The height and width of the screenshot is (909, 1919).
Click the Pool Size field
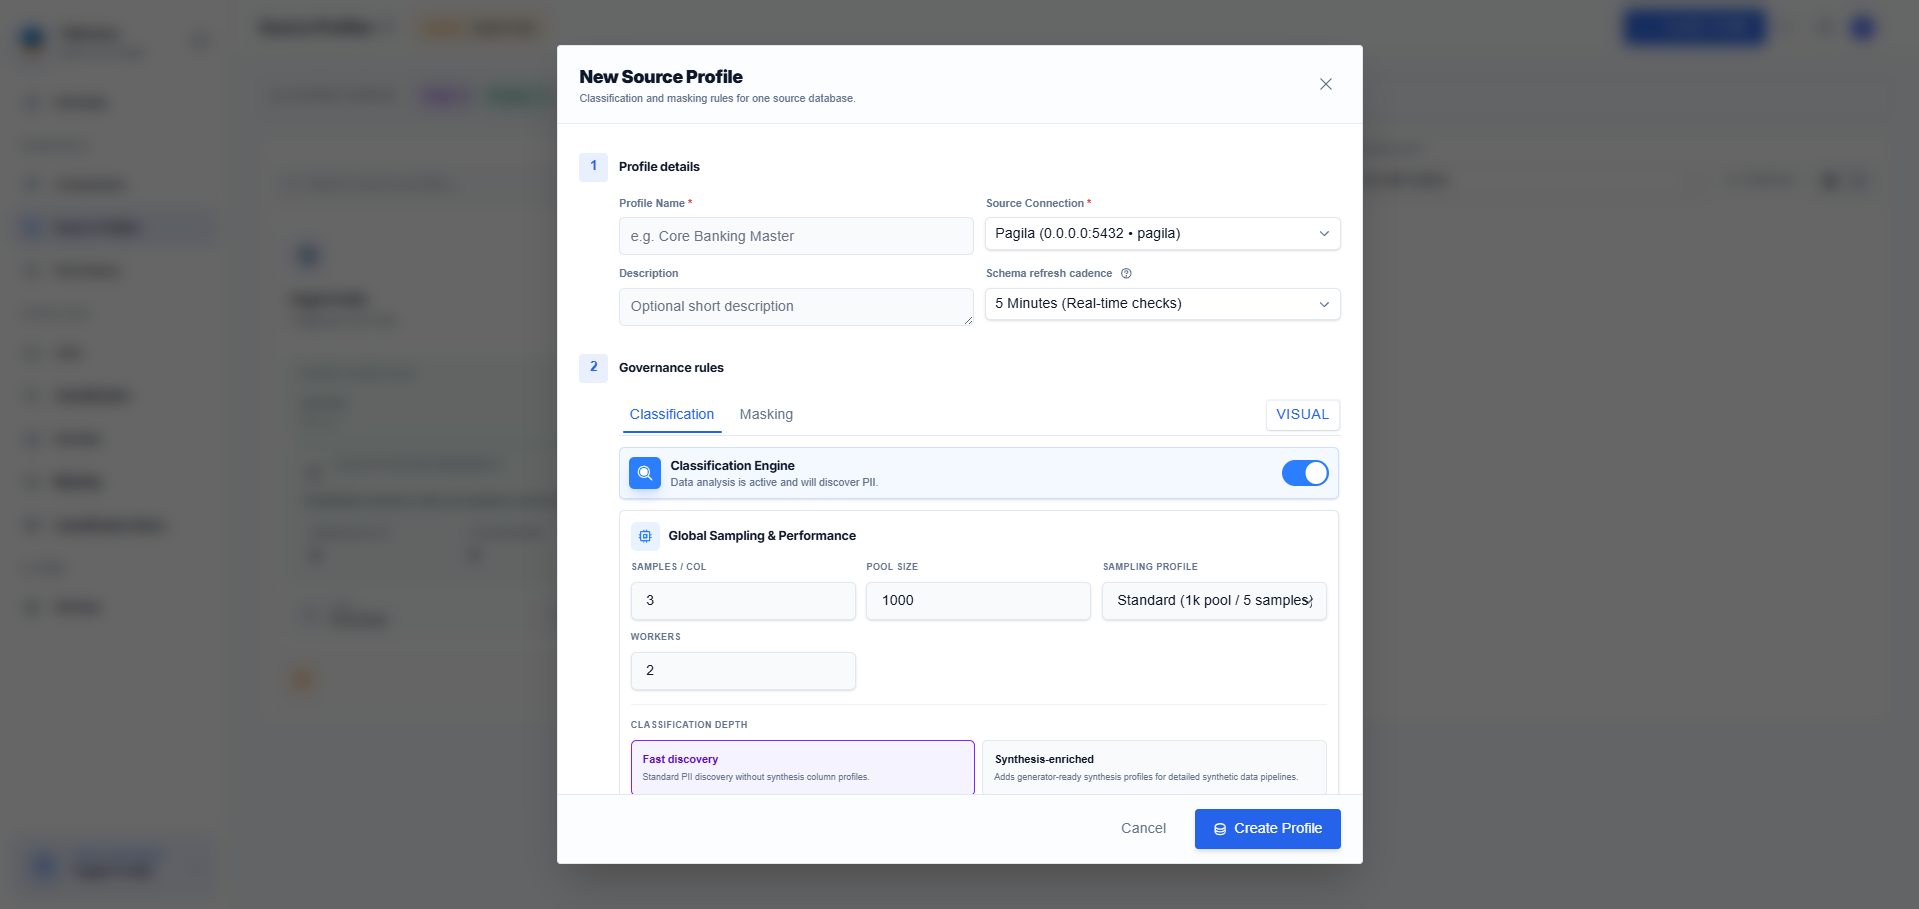978,601
